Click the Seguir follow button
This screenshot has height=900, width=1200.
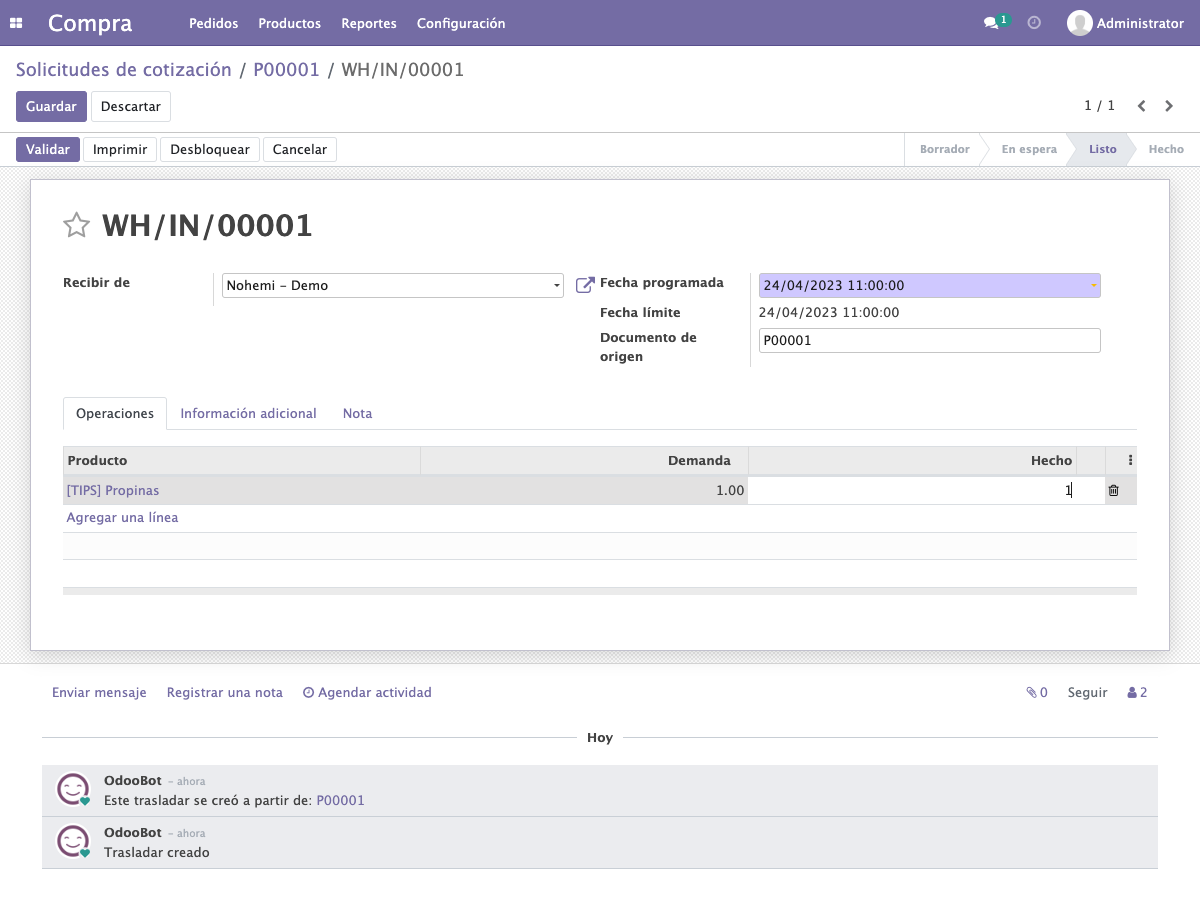click(1087, 692)
